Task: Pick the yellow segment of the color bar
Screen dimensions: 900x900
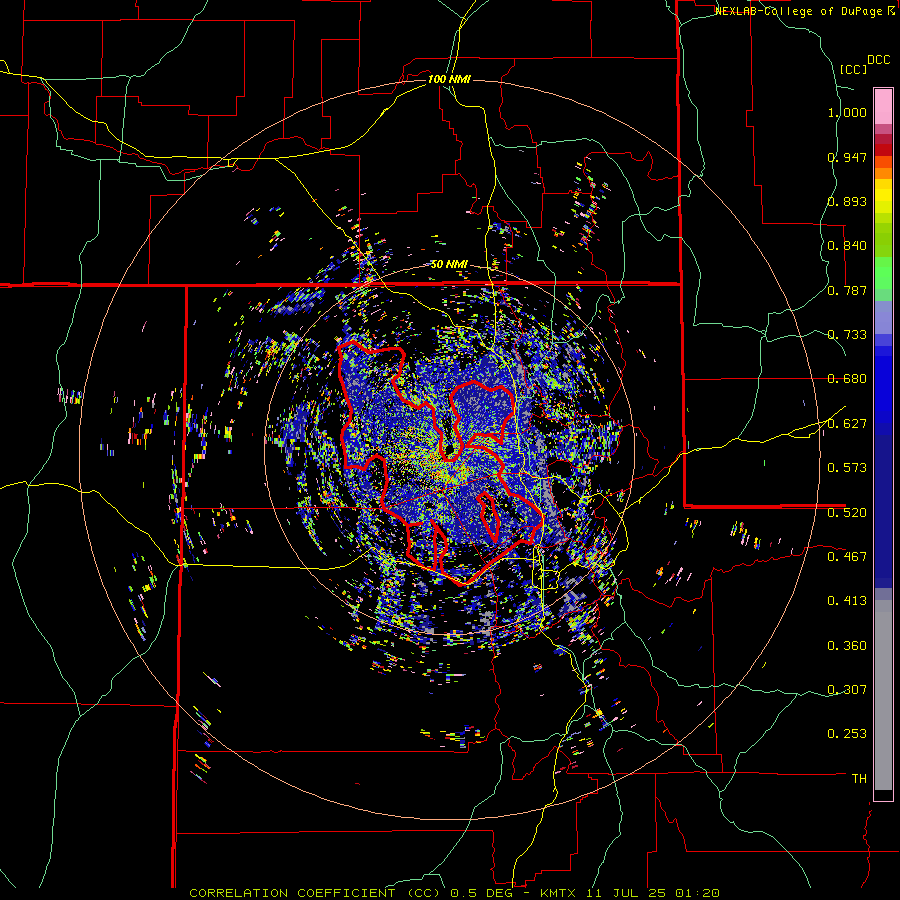Action: (x=883, y=196)
